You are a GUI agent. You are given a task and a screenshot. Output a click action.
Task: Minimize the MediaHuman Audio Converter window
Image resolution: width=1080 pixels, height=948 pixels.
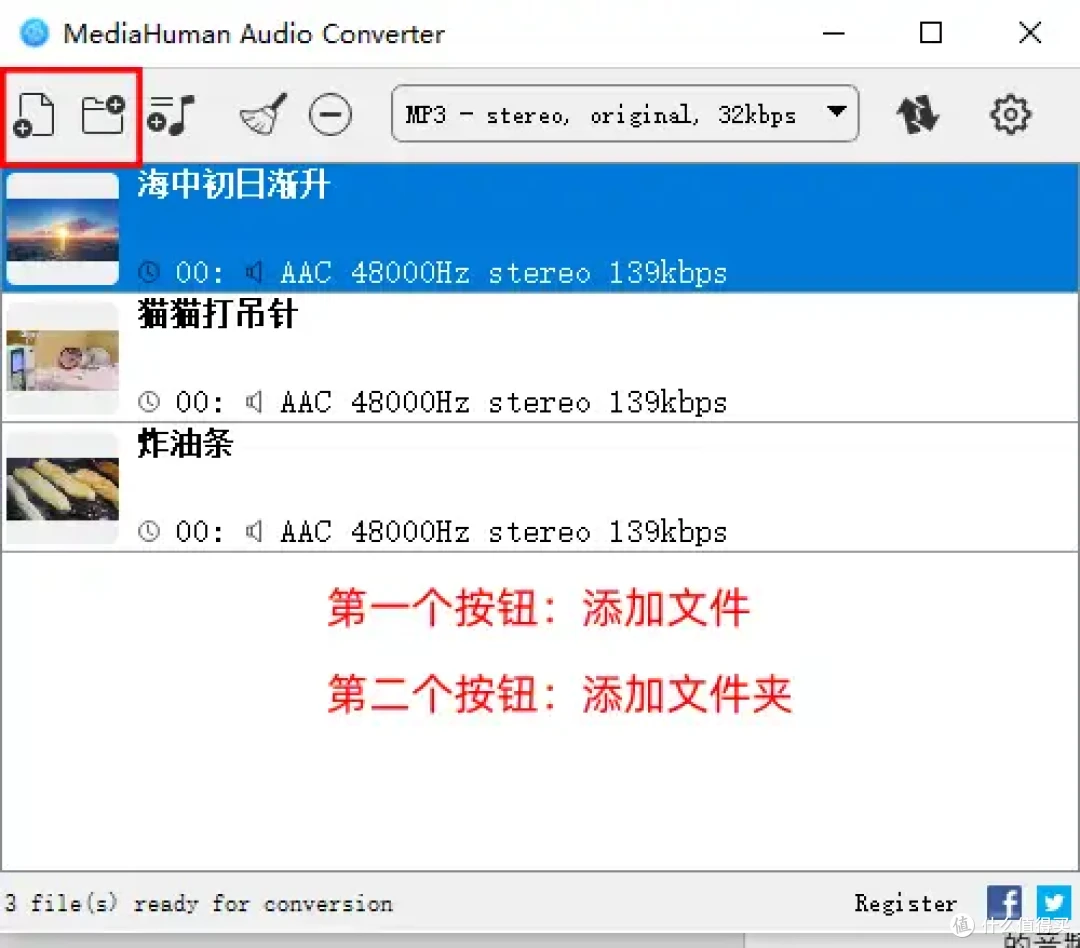pyautogui.click(x=833, y=32)
